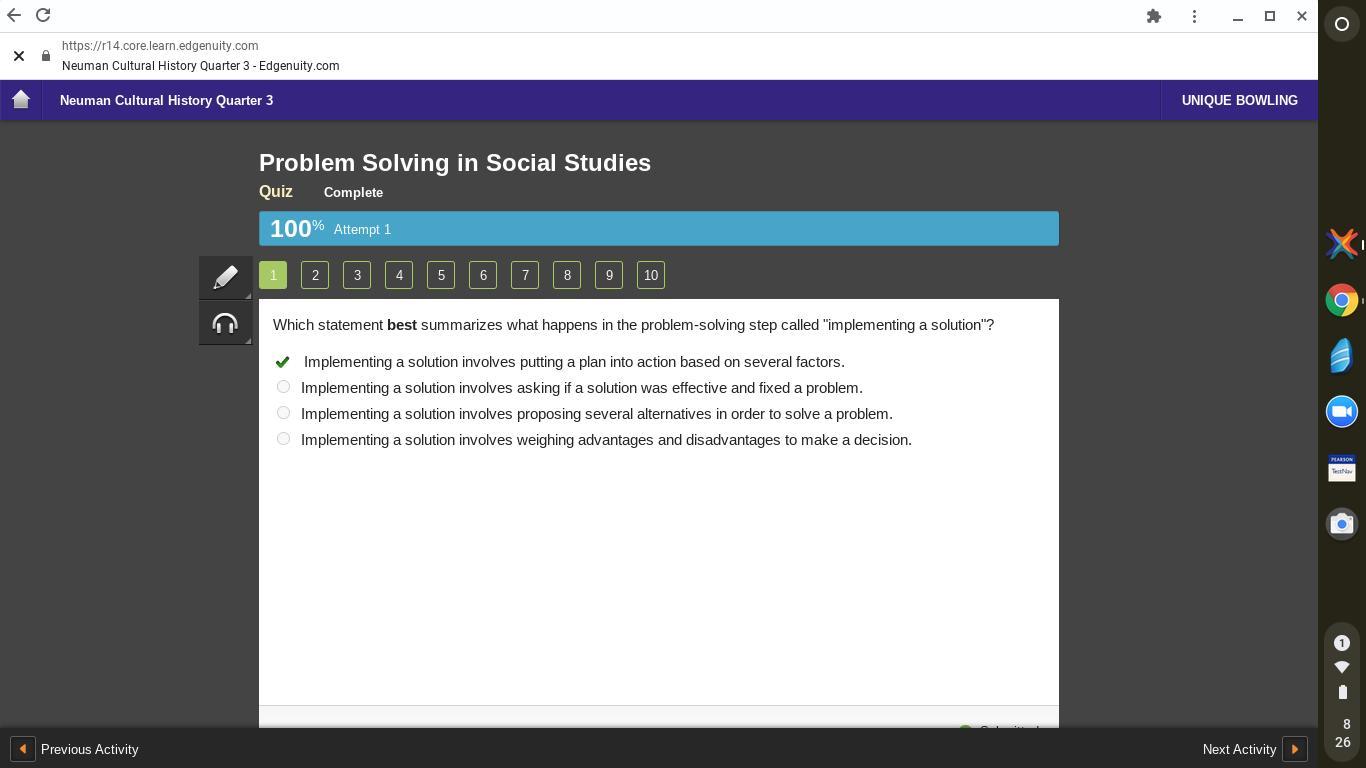
Task: Go to question 7
Action: coord(525,275)
